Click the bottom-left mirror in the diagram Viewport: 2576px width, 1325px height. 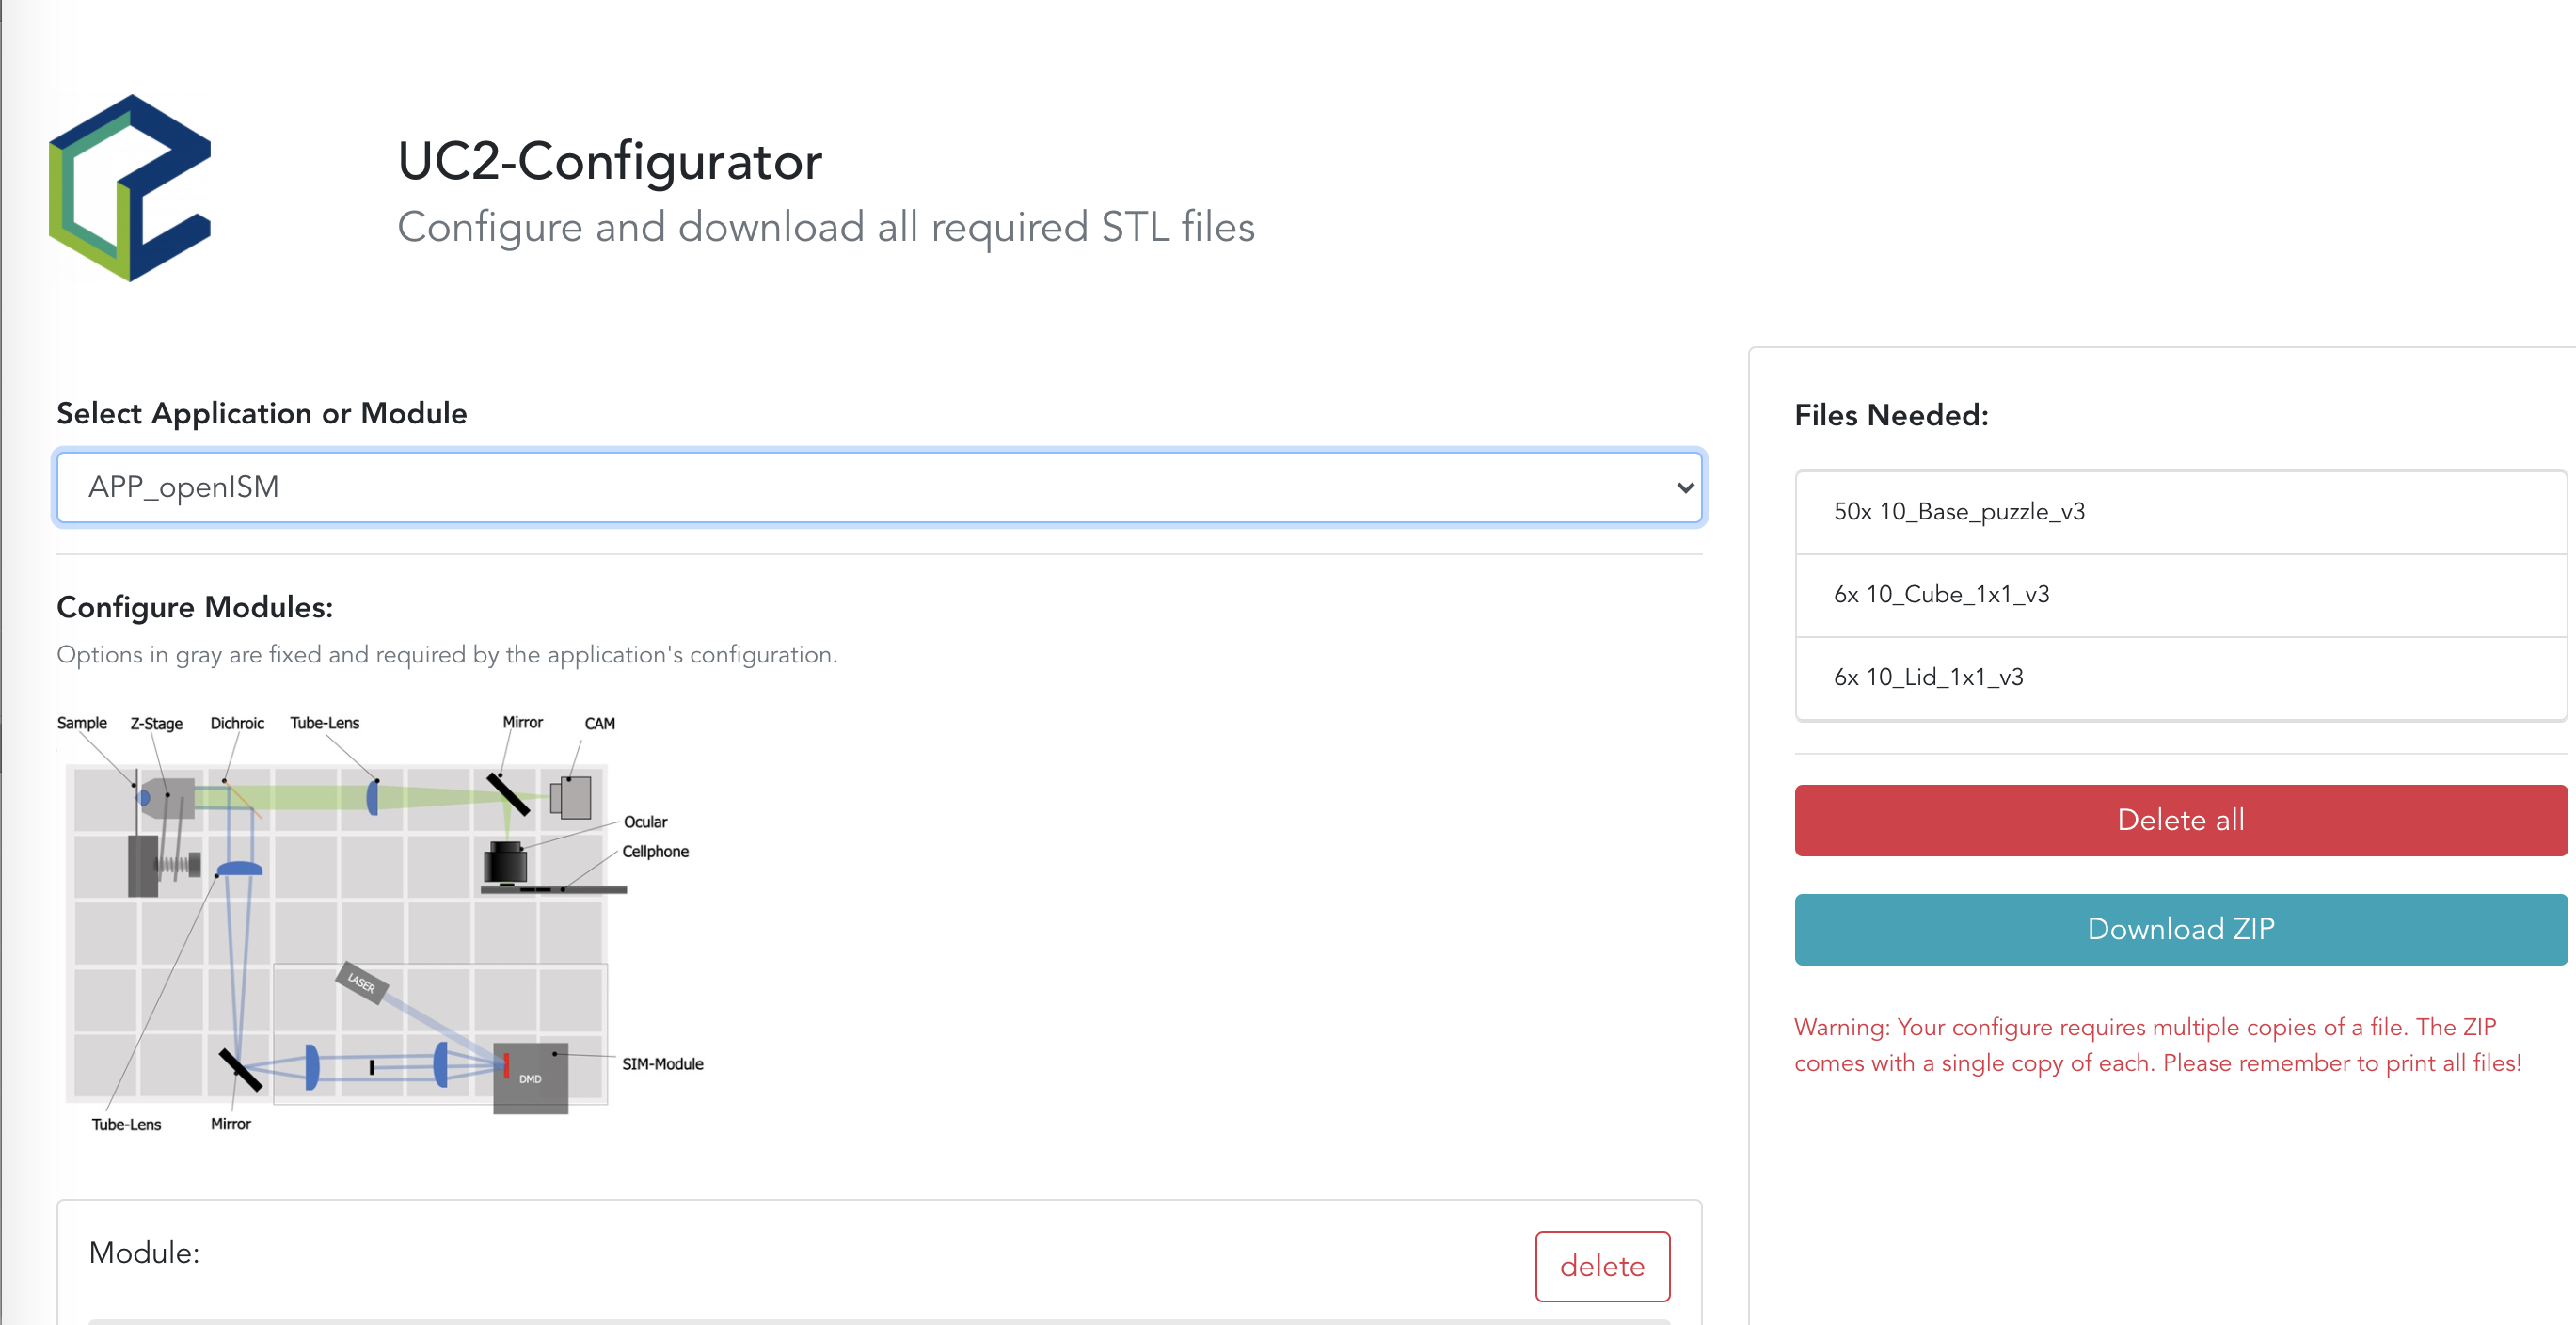point(240,1069)
